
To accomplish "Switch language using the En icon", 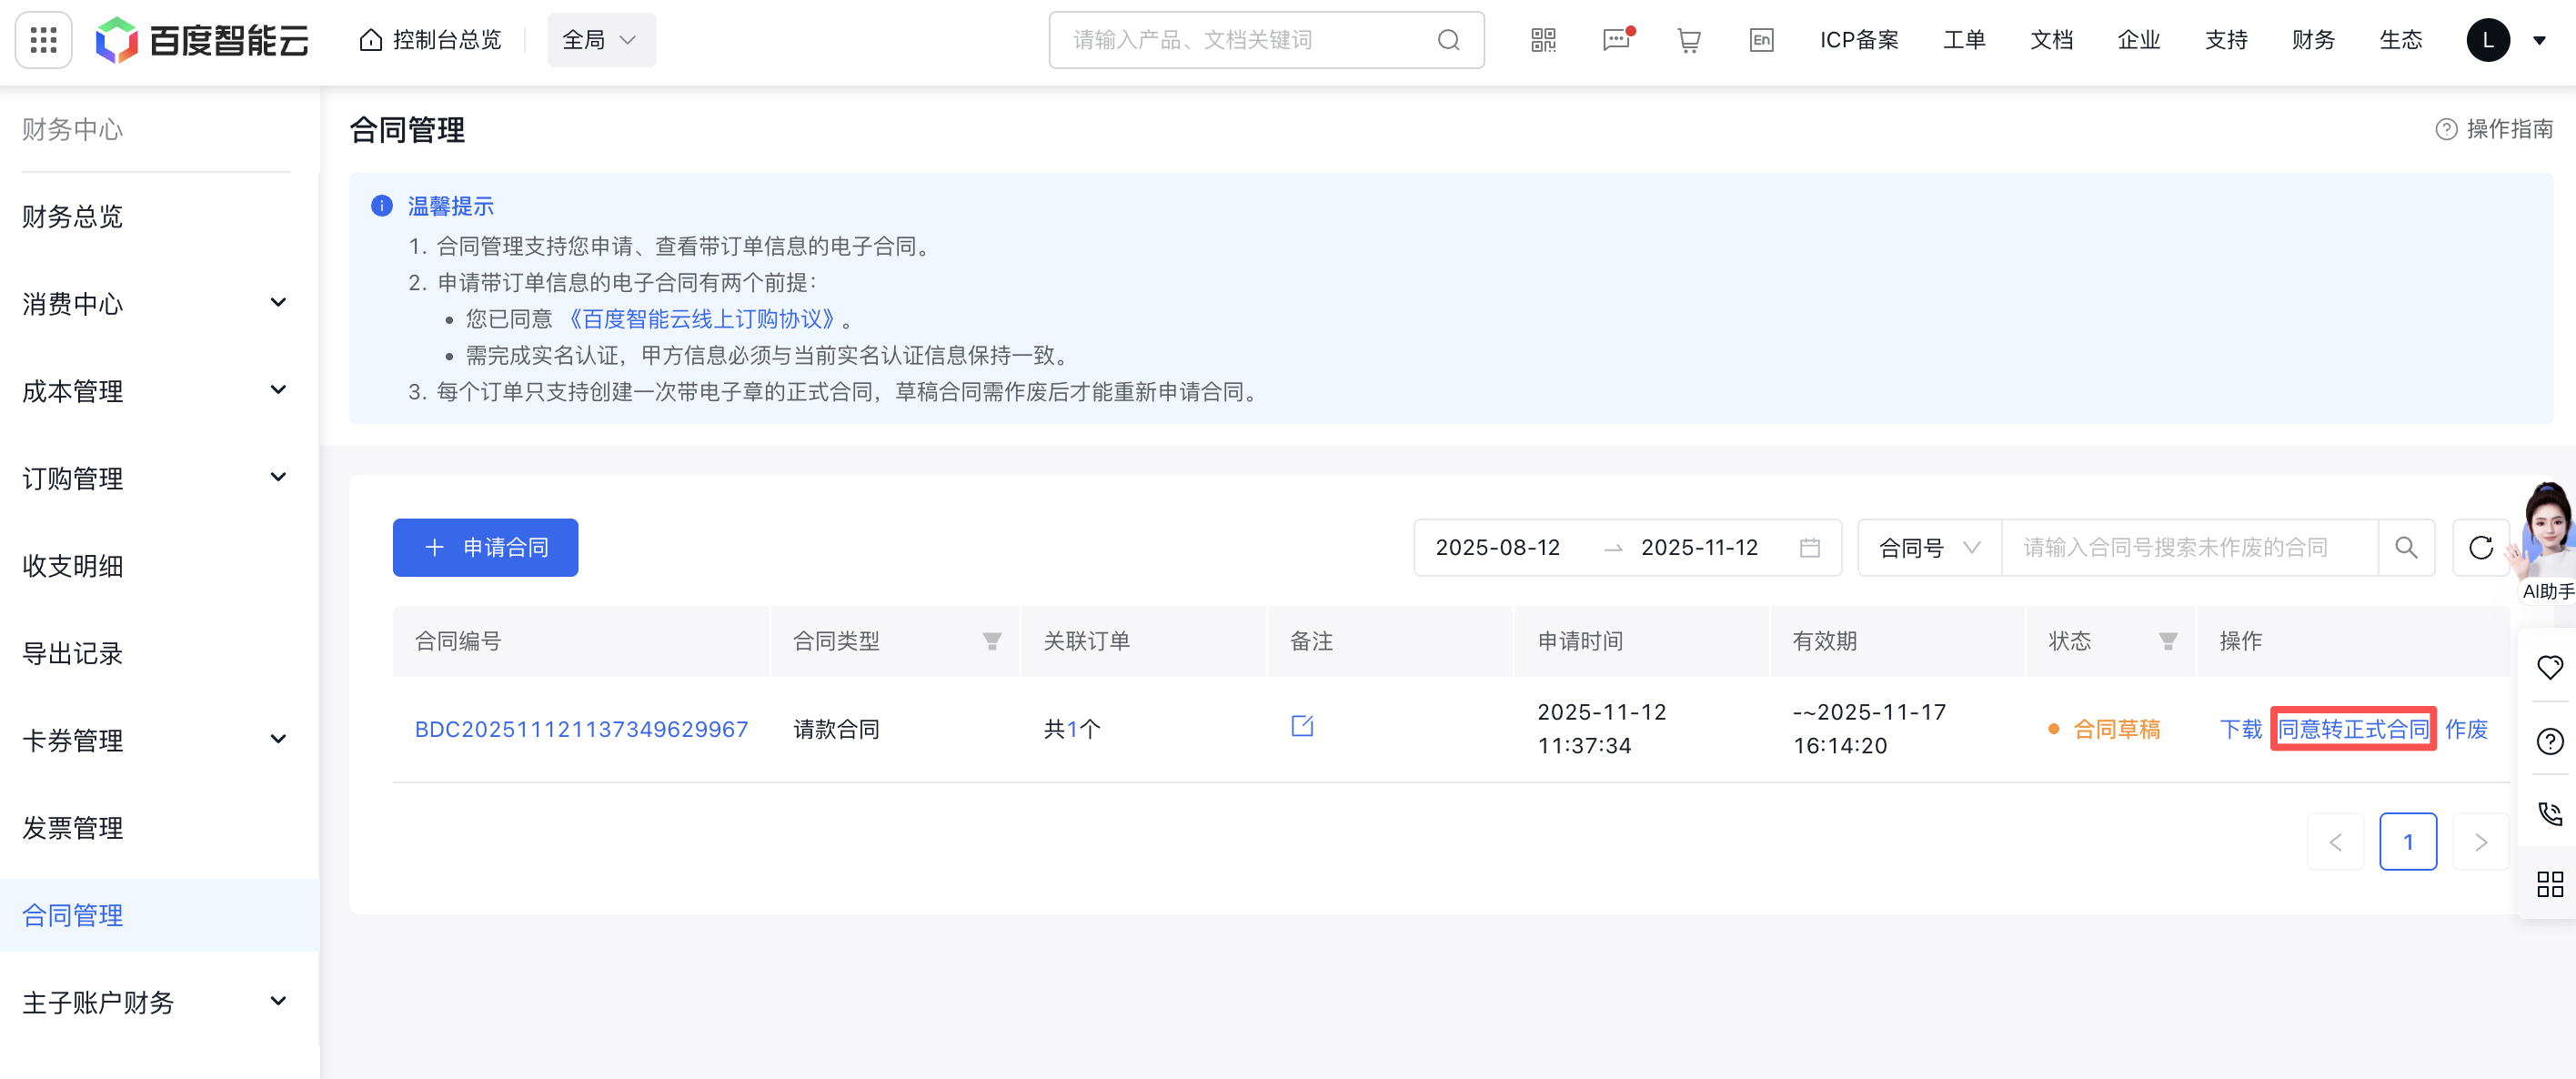I will [1762, 39].
